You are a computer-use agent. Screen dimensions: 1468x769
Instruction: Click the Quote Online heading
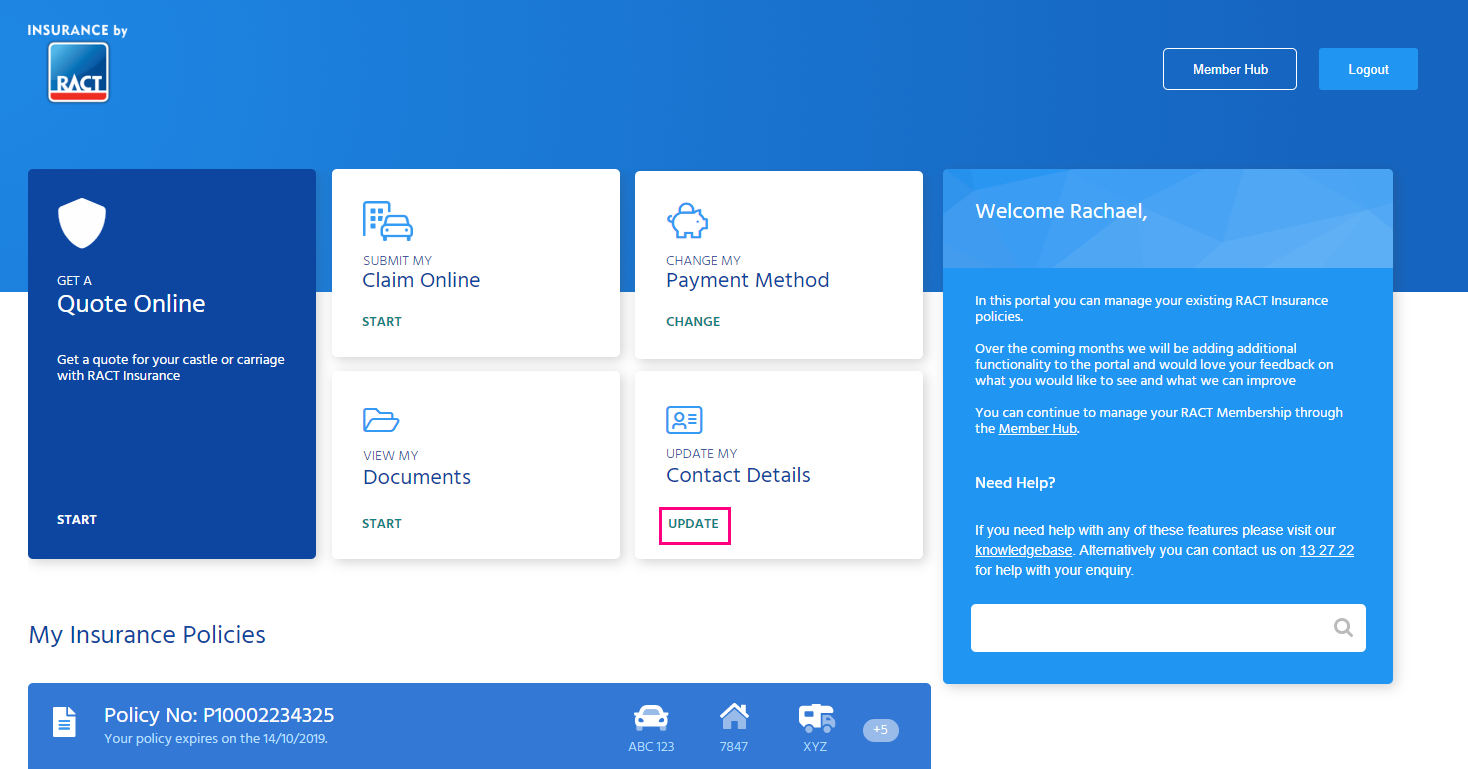pos(131,304)
